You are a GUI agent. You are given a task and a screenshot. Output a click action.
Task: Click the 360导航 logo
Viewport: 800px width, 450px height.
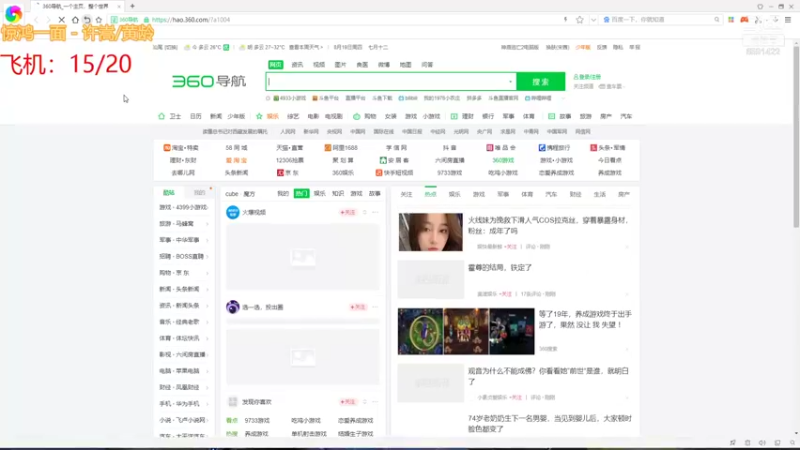[x=209, y=81]
